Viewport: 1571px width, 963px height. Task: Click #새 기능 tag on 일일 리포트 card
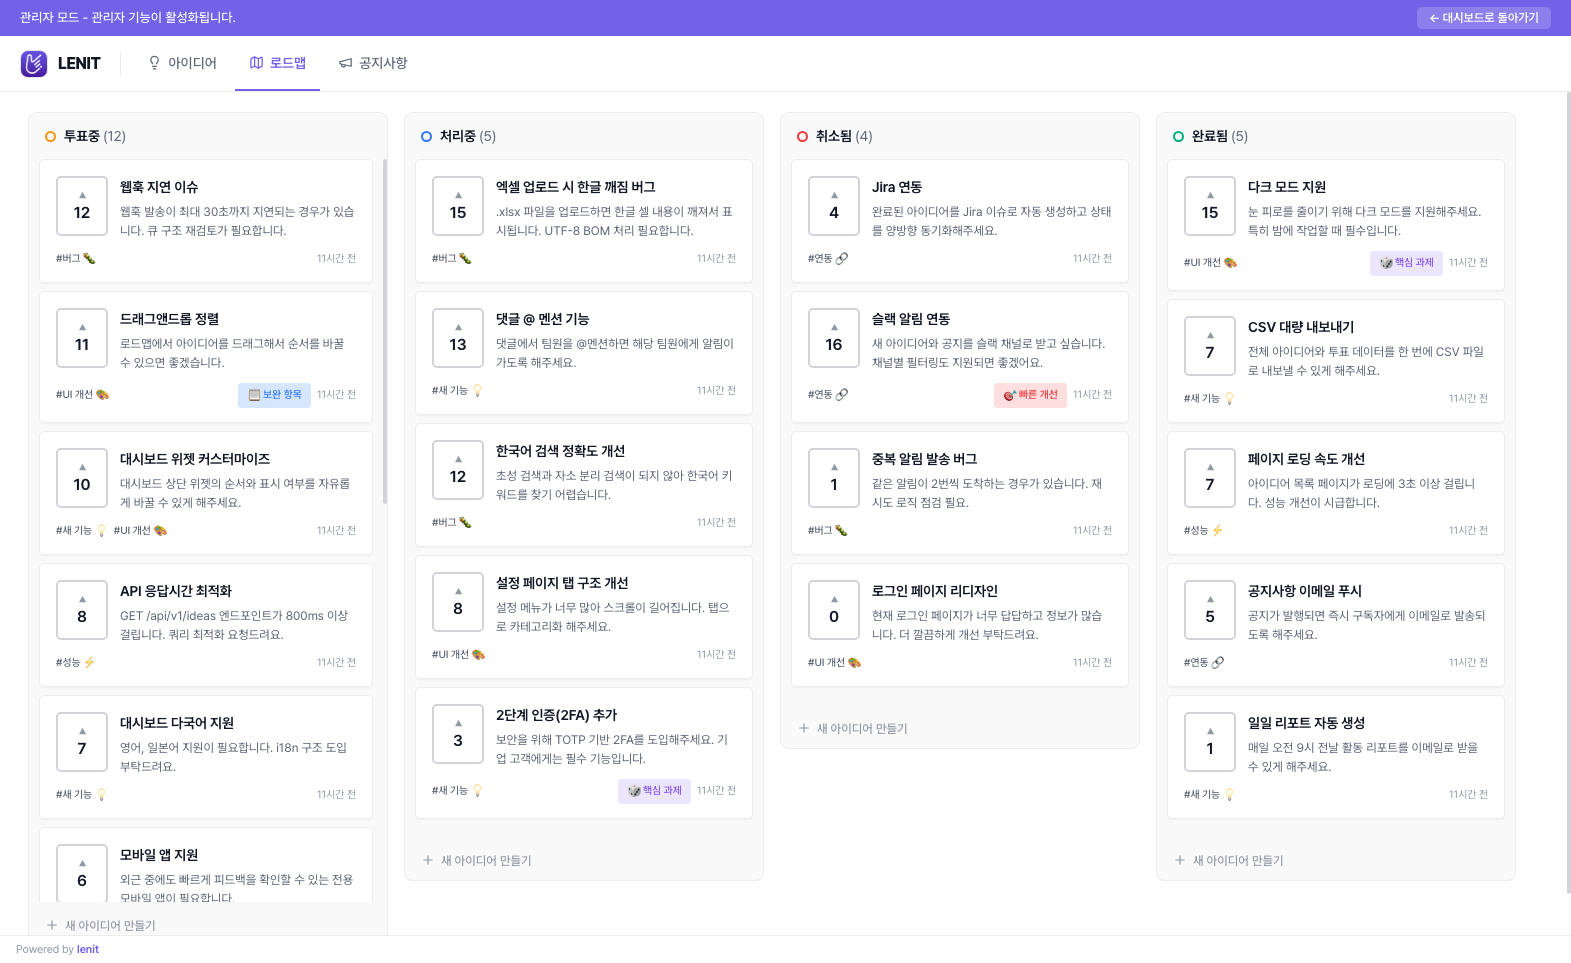1210,794
